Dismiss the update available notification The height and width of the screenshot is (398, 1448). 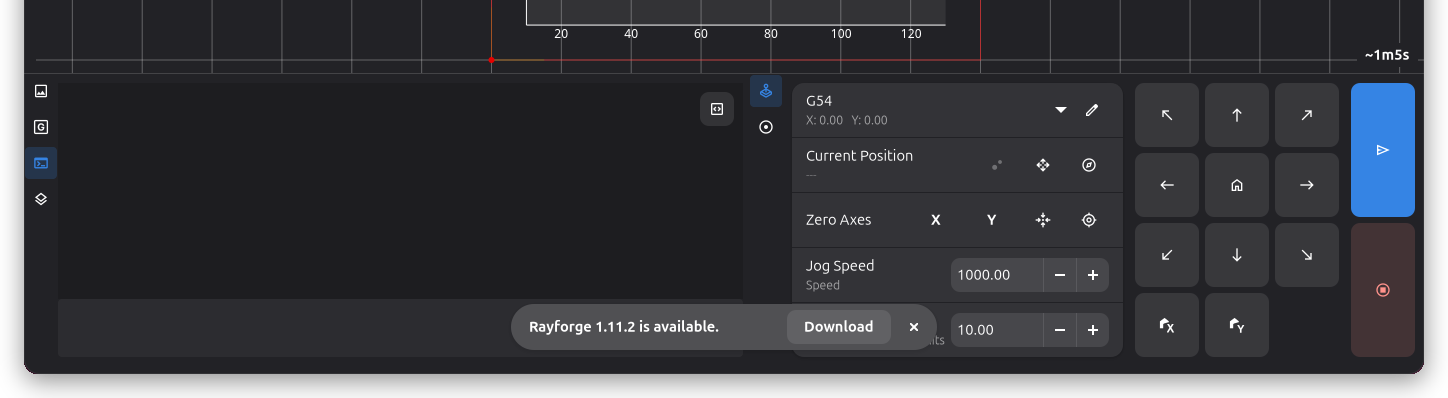click(x=914, y=327)
